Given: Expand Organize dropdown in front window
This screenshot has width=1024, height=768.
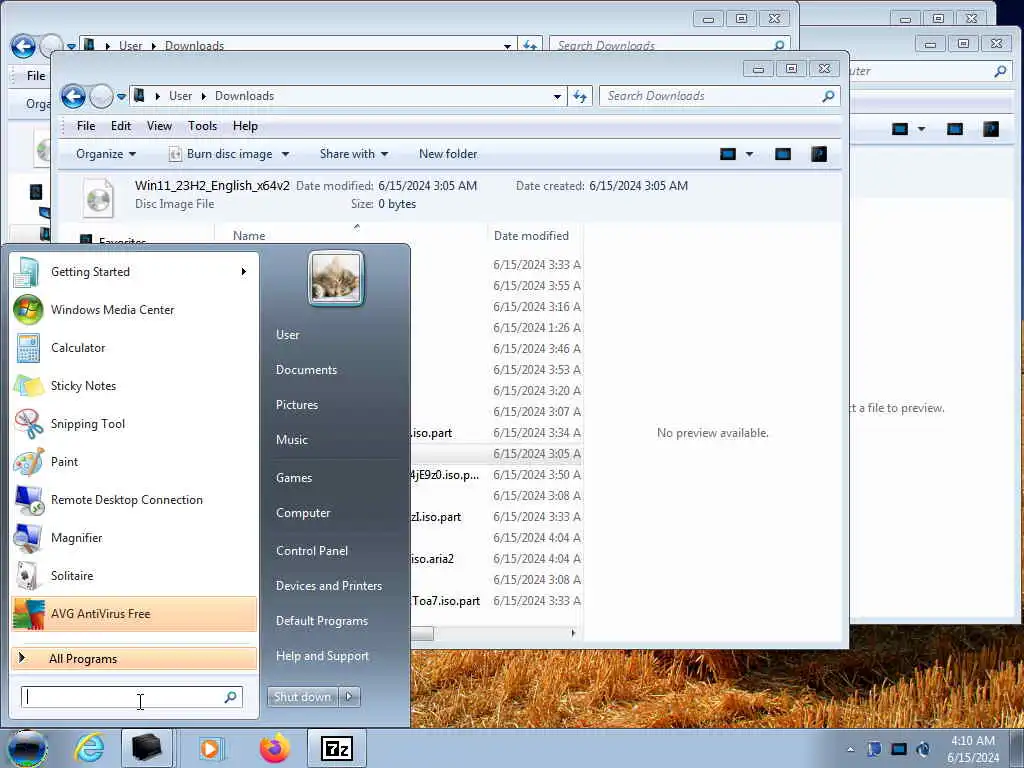Looking at the screenshot, I should 106,154.
